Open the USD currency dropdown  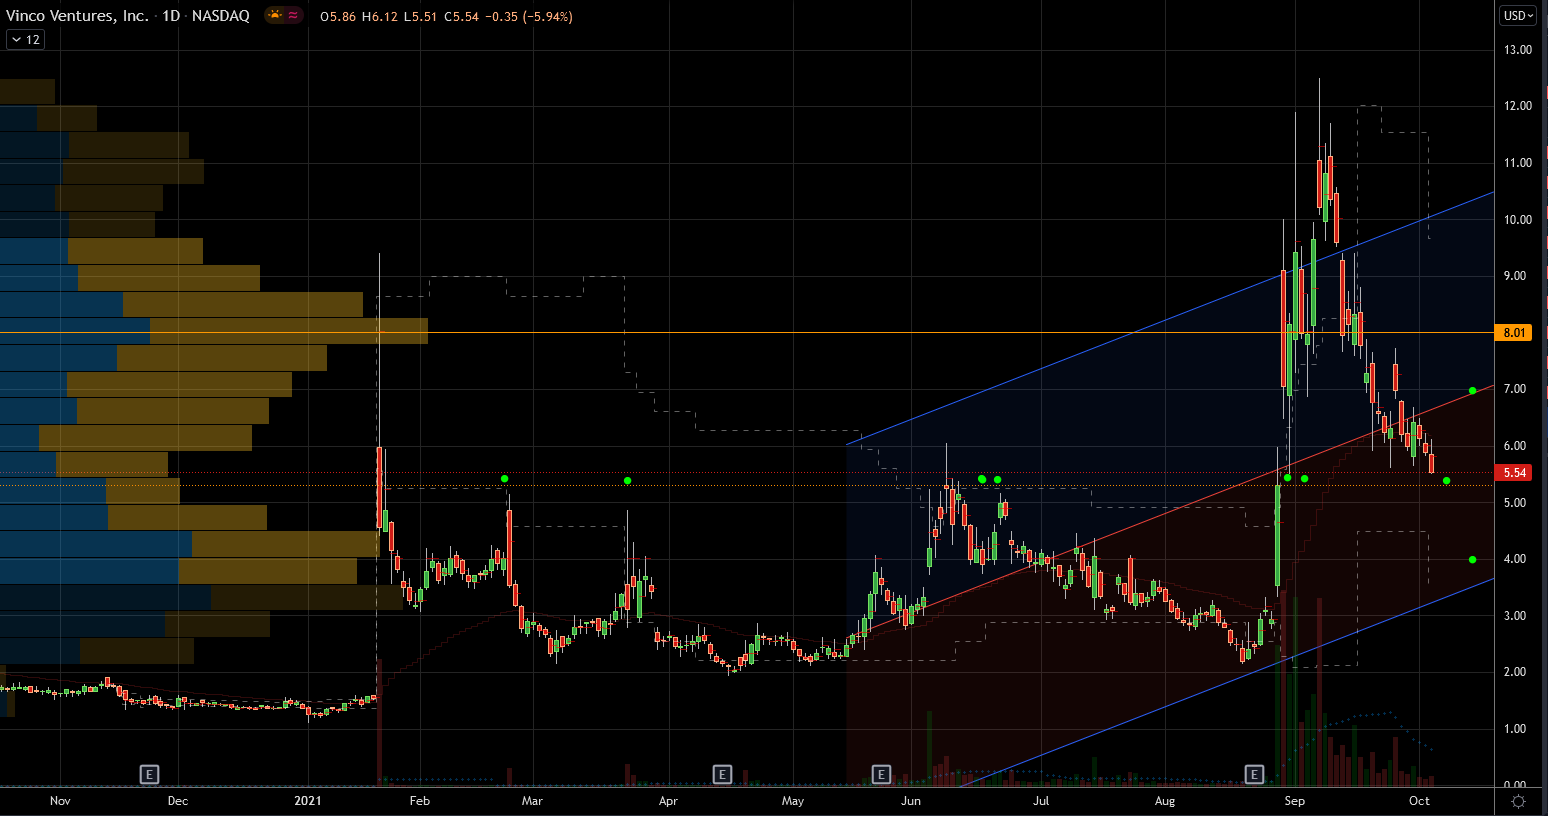(1516, 16)
